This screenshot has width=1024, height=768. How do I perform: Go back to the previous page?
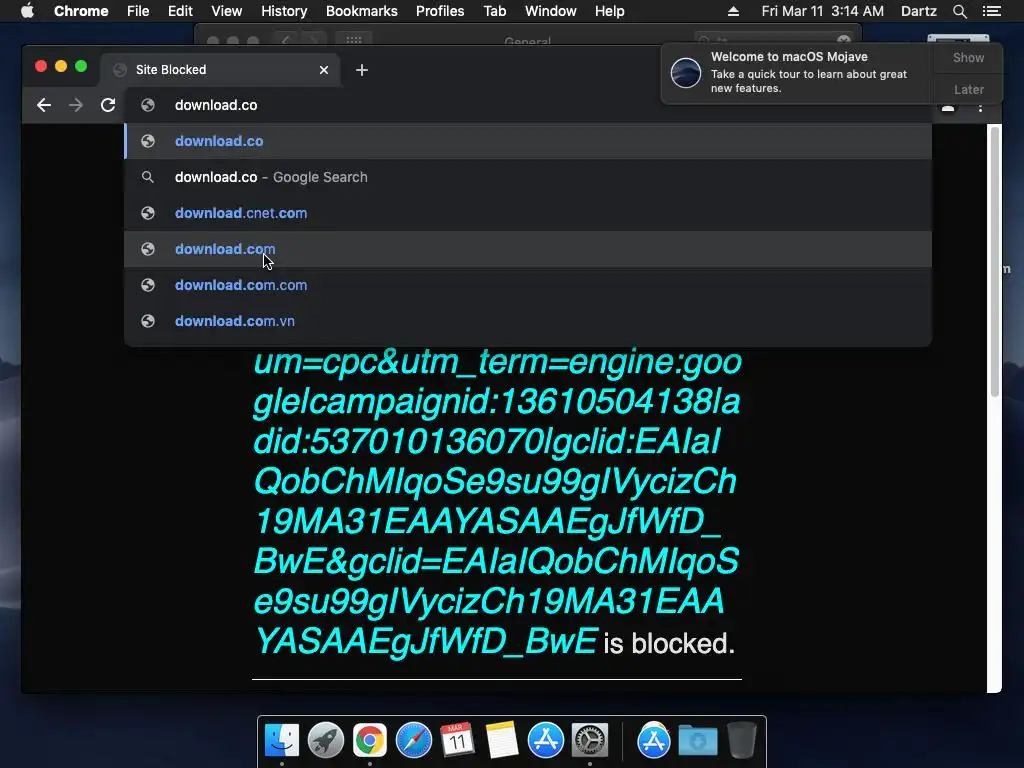(x=44, y=105)
